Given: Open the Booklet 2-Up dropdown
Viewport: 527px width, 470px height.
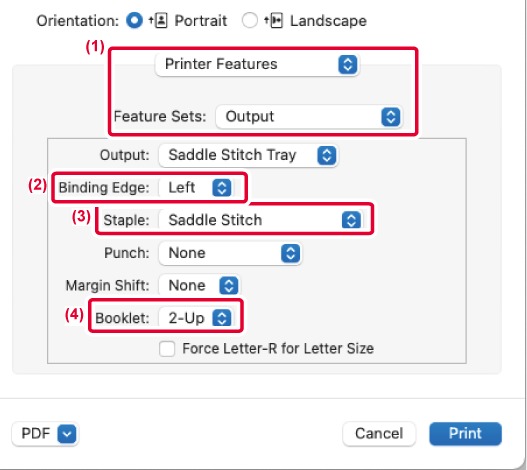Looking at the screenshot, I should point(196,318).
